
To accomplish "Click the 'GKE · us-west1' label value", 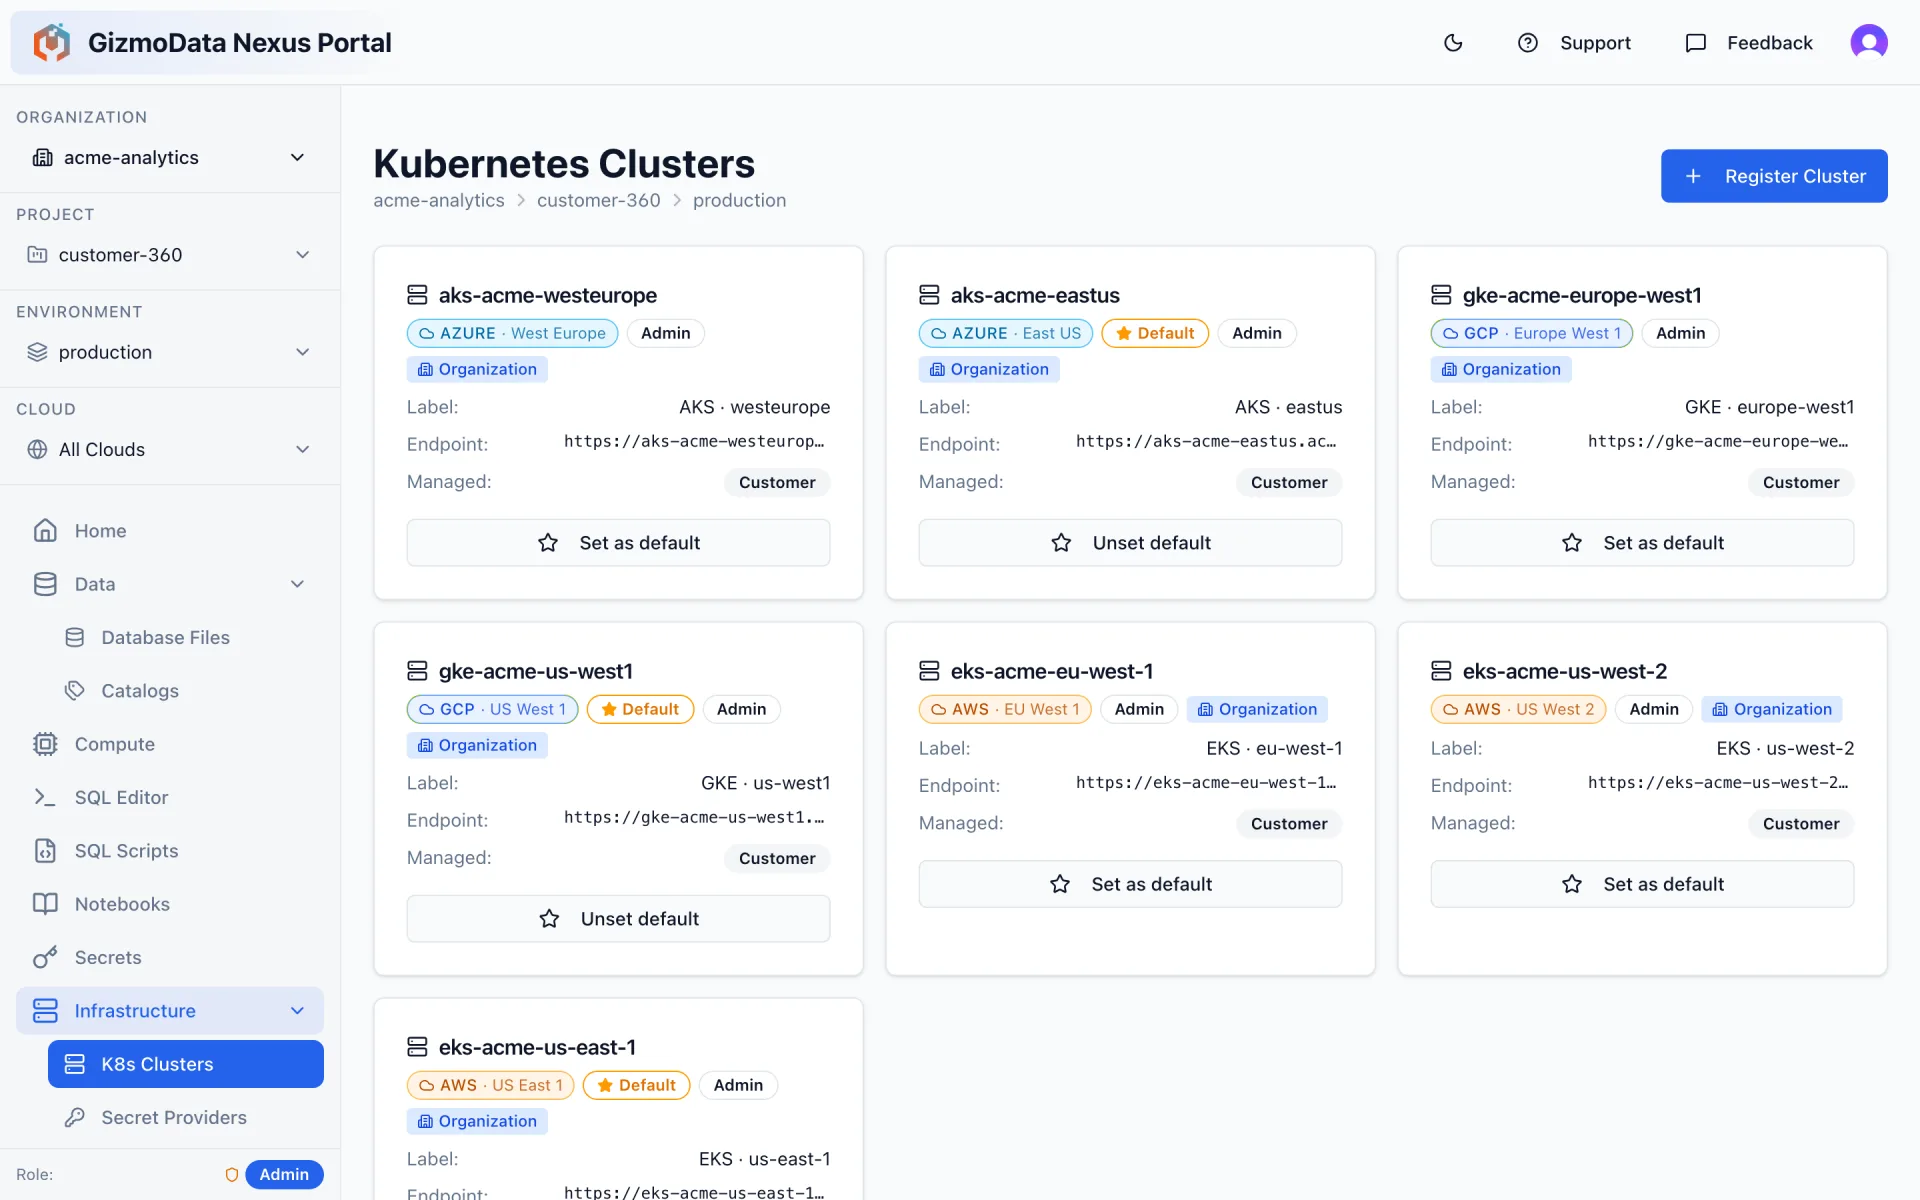I will pos(765,783).
